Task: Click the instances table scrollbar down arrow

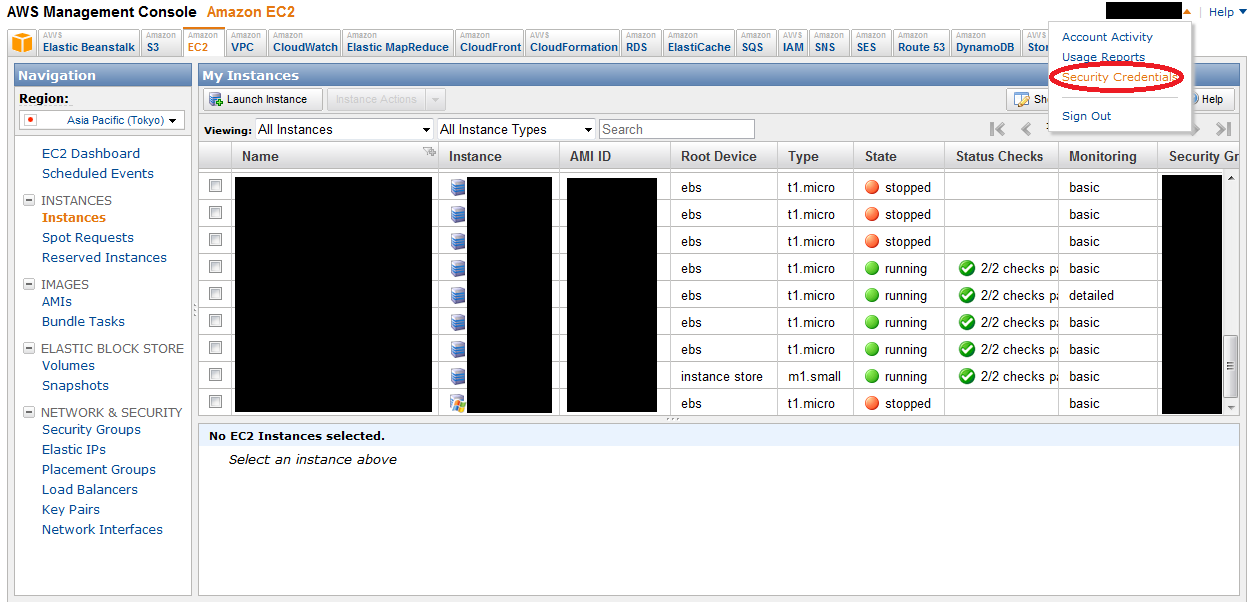Action: 1231,408
